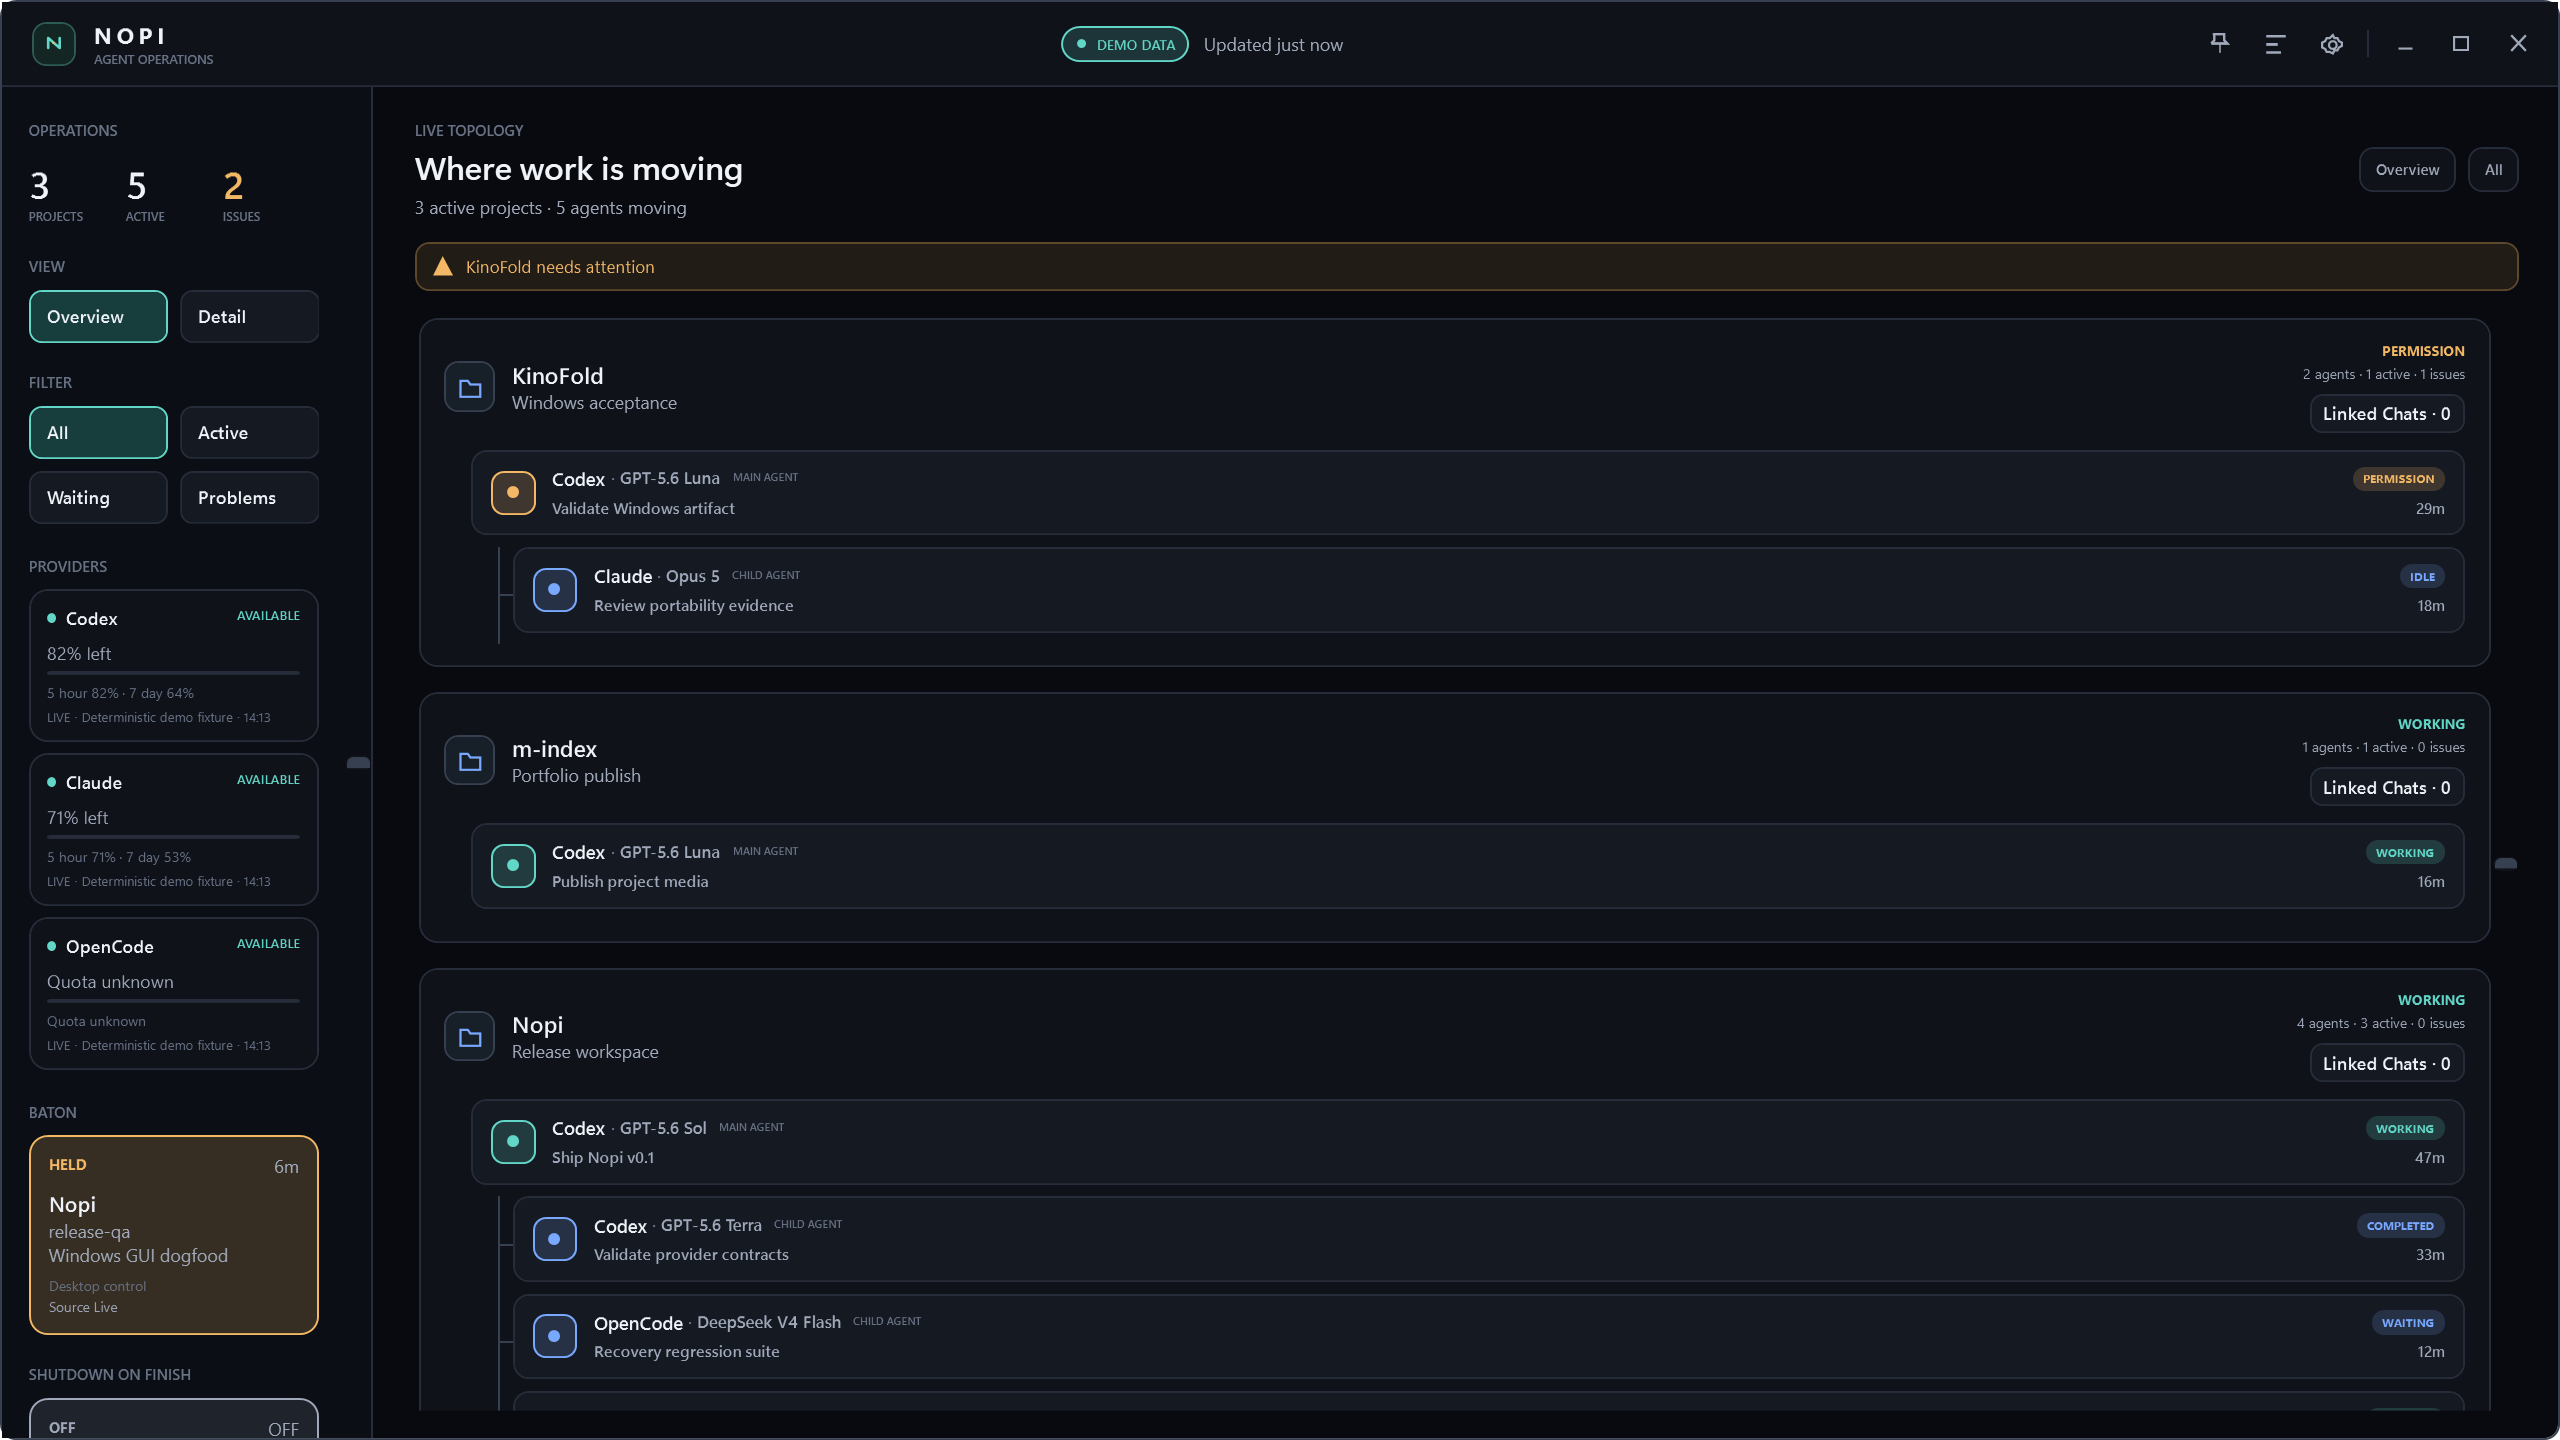The image size is (2560, 1440).
Task: Toggle Shutdown on finish OFF switch
Action: click(174, 1420)
